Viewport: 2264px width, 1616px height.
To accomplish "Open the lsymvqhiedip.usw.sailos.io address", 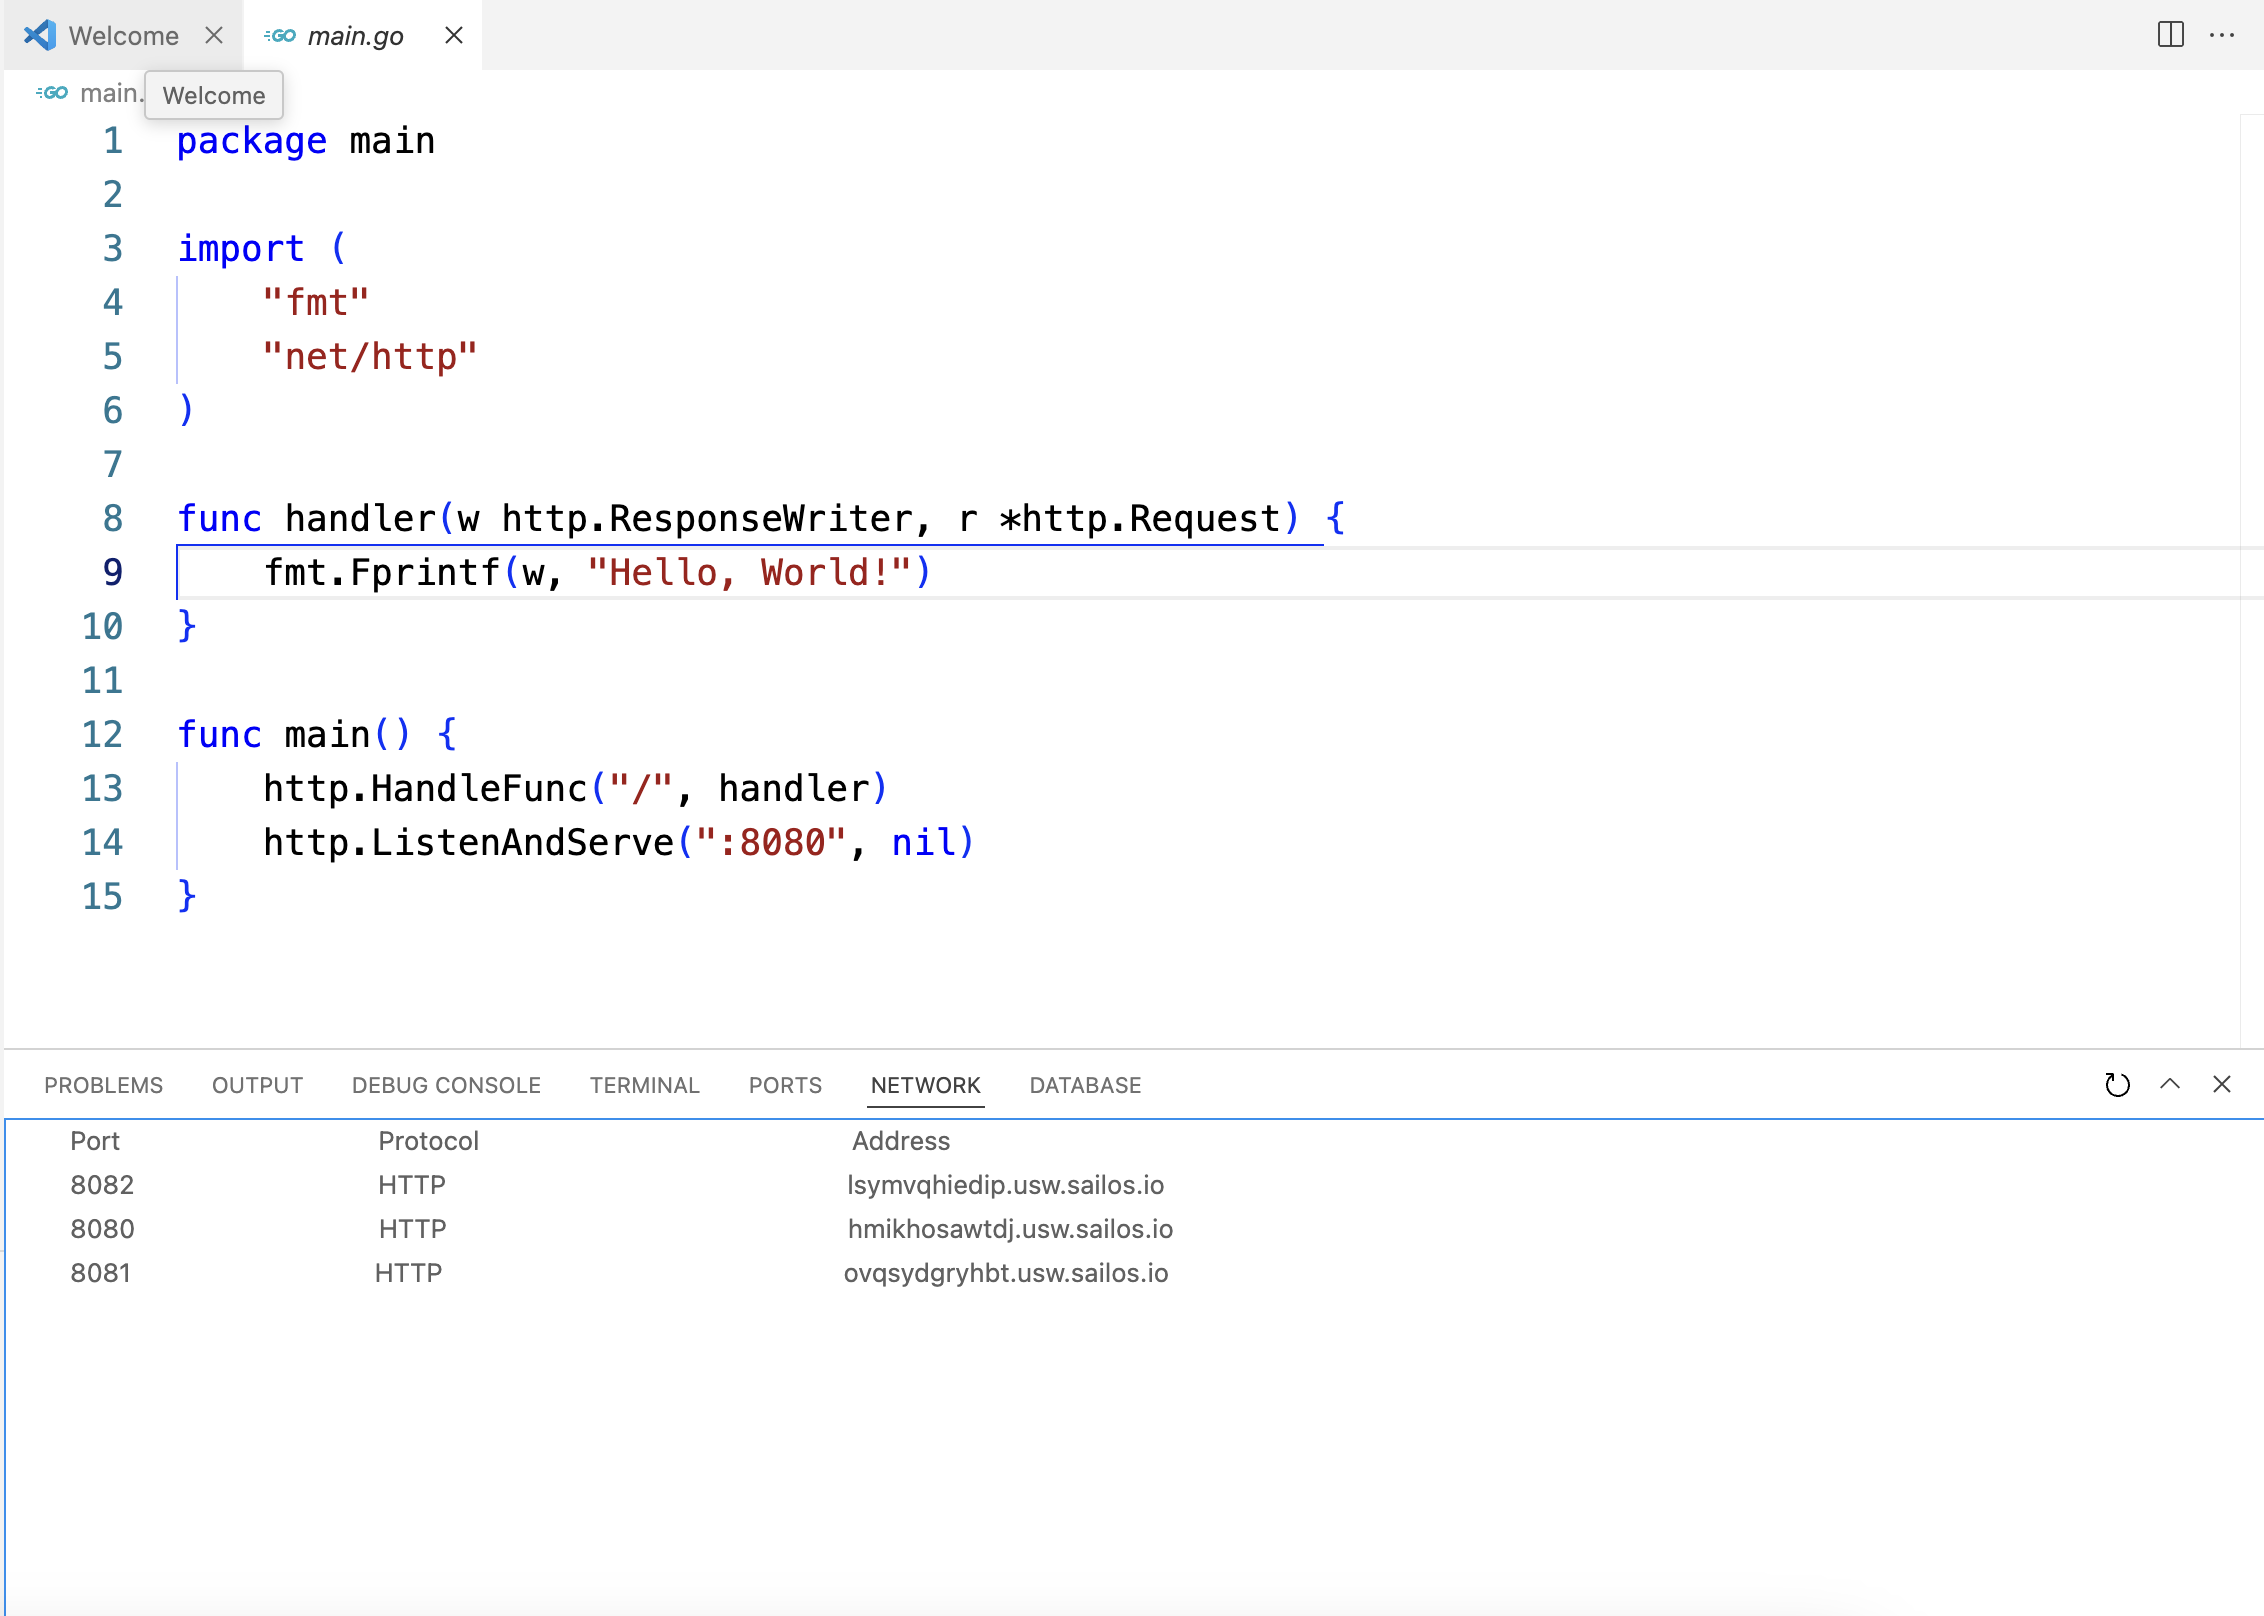I will pyautogui.click(x=1005, y=1185).
